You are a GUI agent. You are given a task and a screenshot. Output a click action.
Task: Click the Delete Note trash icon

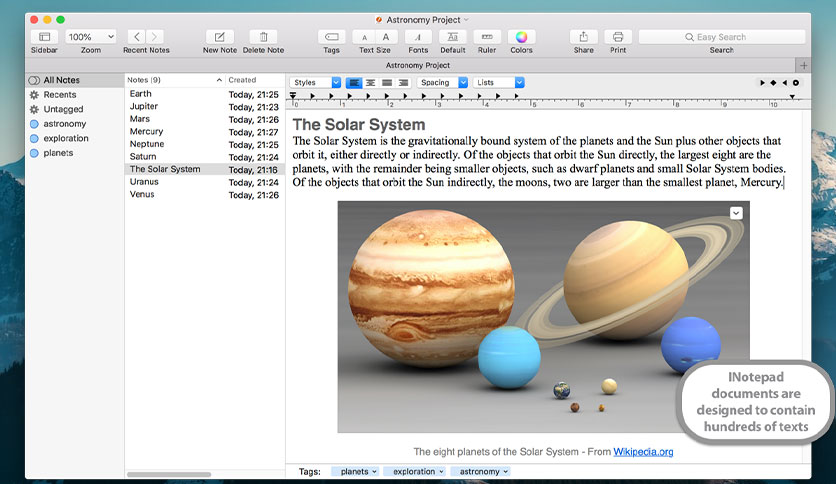[263, 37]
